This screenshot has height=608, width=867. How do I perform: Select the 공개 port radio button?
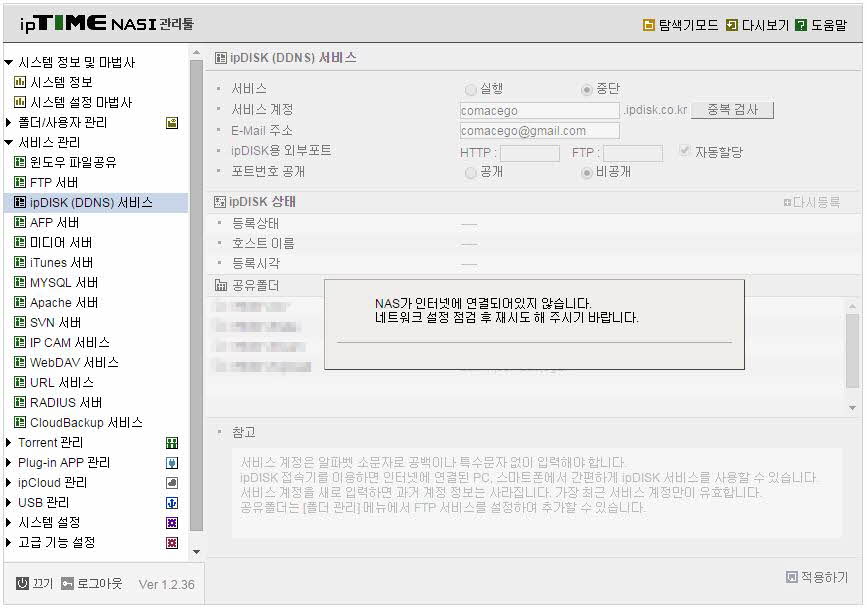pyautogui.click(x=471, y=173)
